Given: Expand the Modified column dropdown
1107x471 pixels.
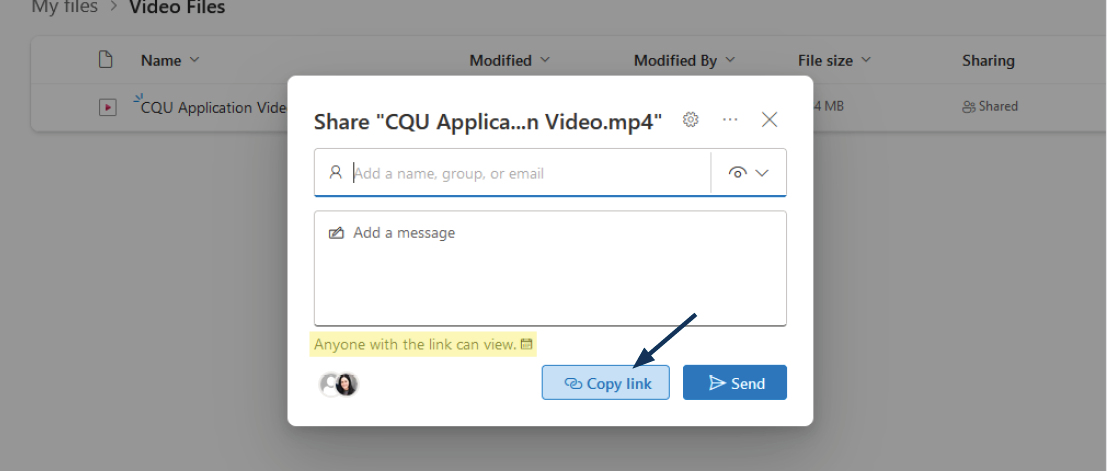Looking at the screenshot, I should 545,61.
